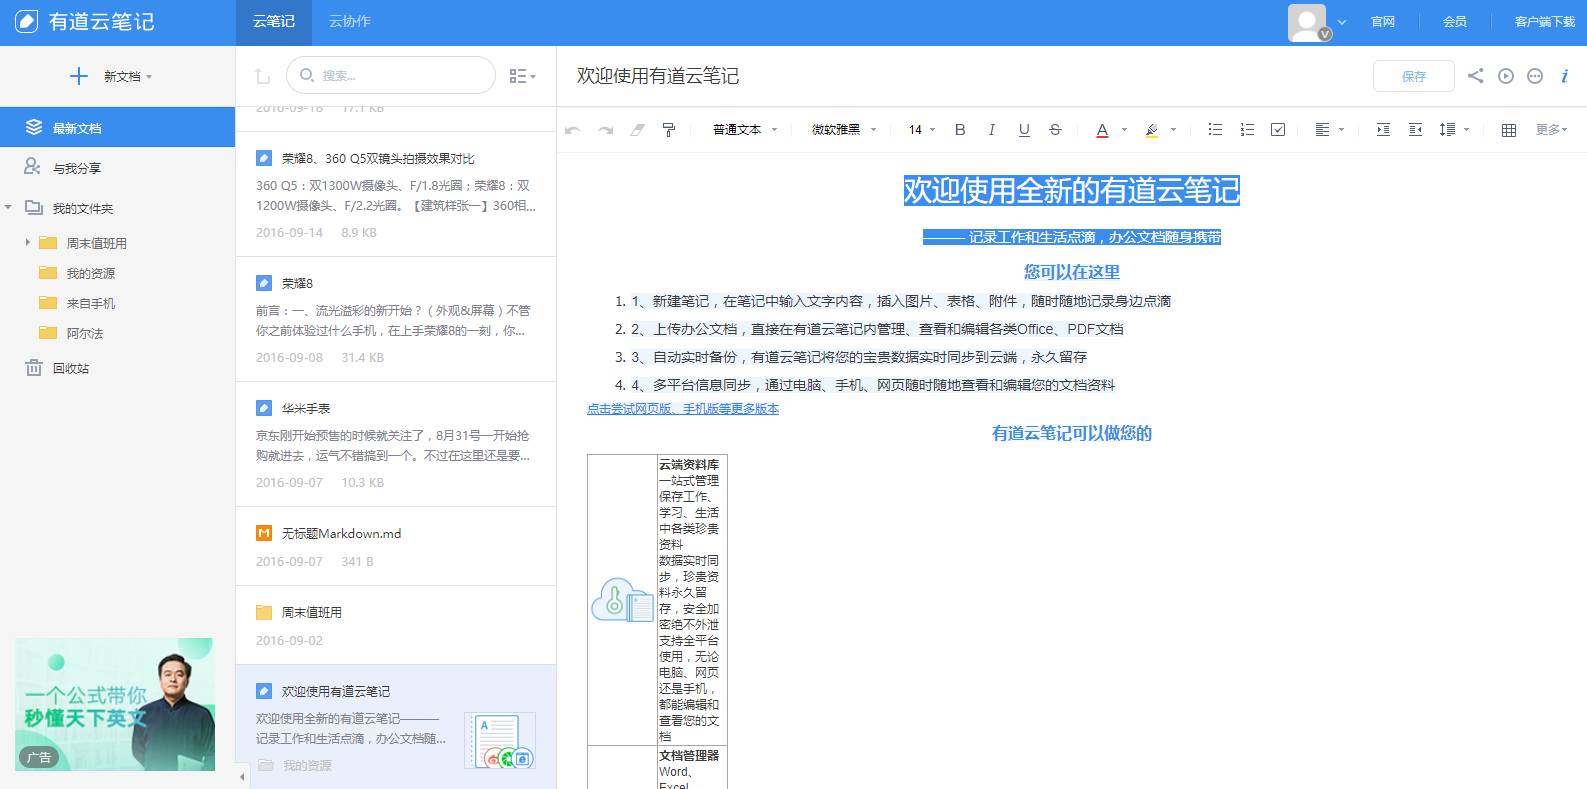
Task: Toggle bold formatting
Action: [960, 130]
